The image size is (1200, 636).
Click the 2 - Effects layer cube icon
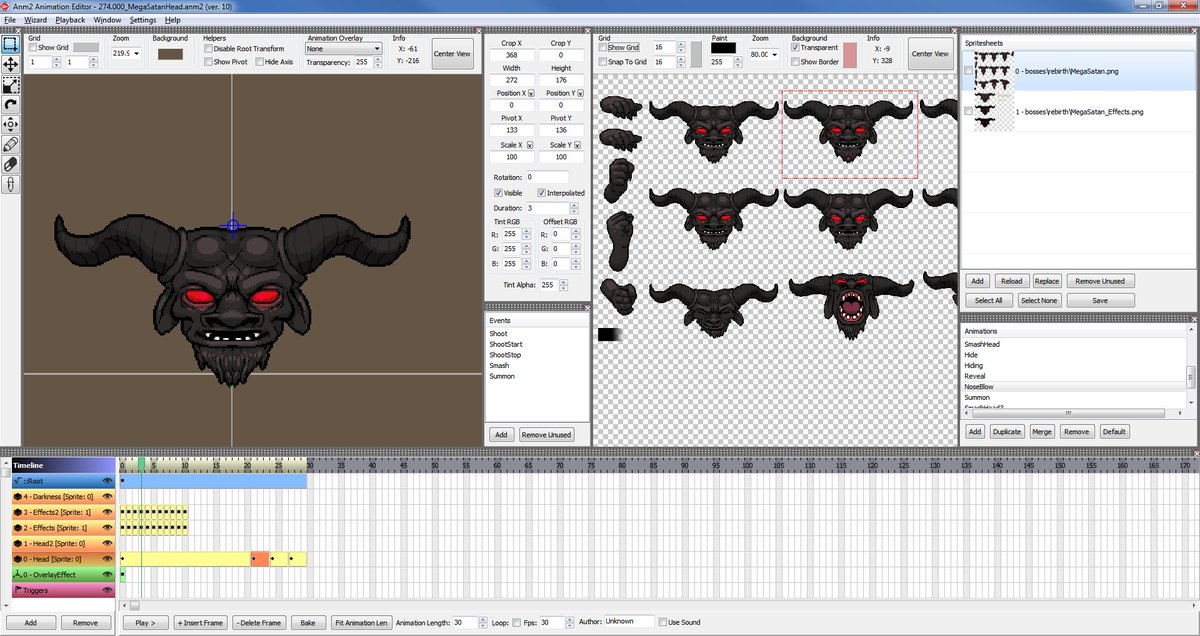[17, 527]
